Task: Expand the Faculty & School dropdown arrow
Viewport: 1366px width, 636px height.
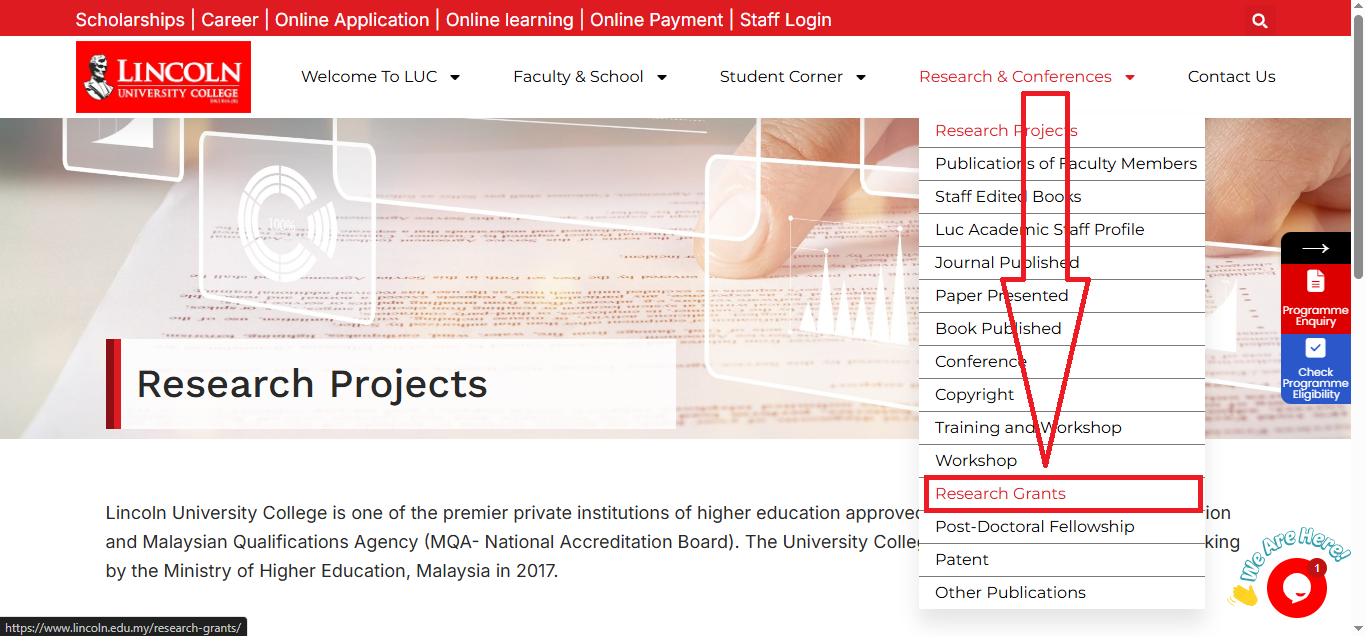Action: pyautogui.click(x=661, y=77)
